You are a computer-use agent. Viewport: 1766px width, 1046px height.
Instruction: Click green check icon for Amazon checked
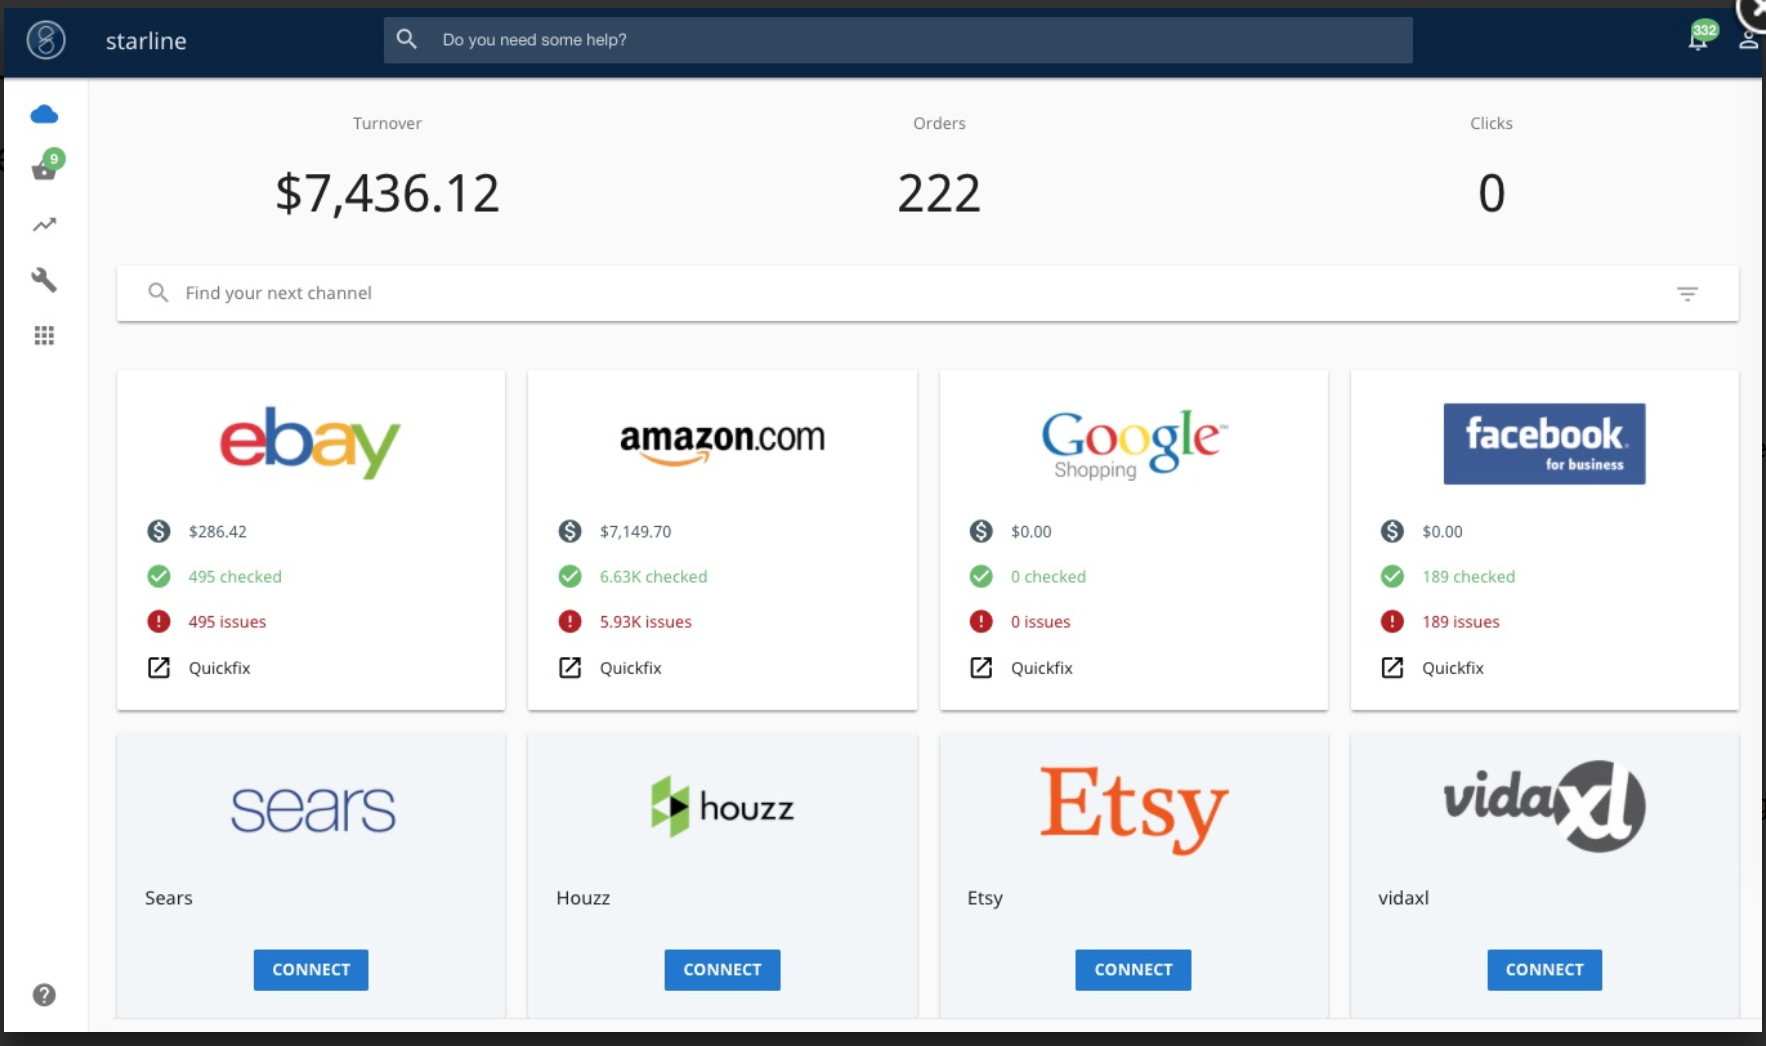(x=570, y=577)
